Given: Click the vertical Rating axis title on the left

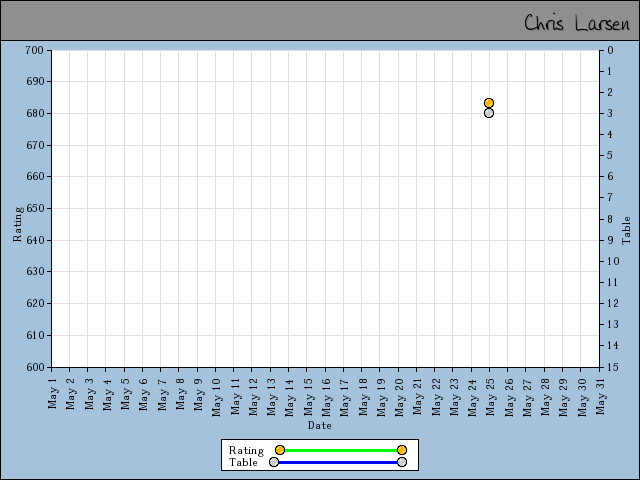Looking at the screenshot, I should [x=17, y=225].
